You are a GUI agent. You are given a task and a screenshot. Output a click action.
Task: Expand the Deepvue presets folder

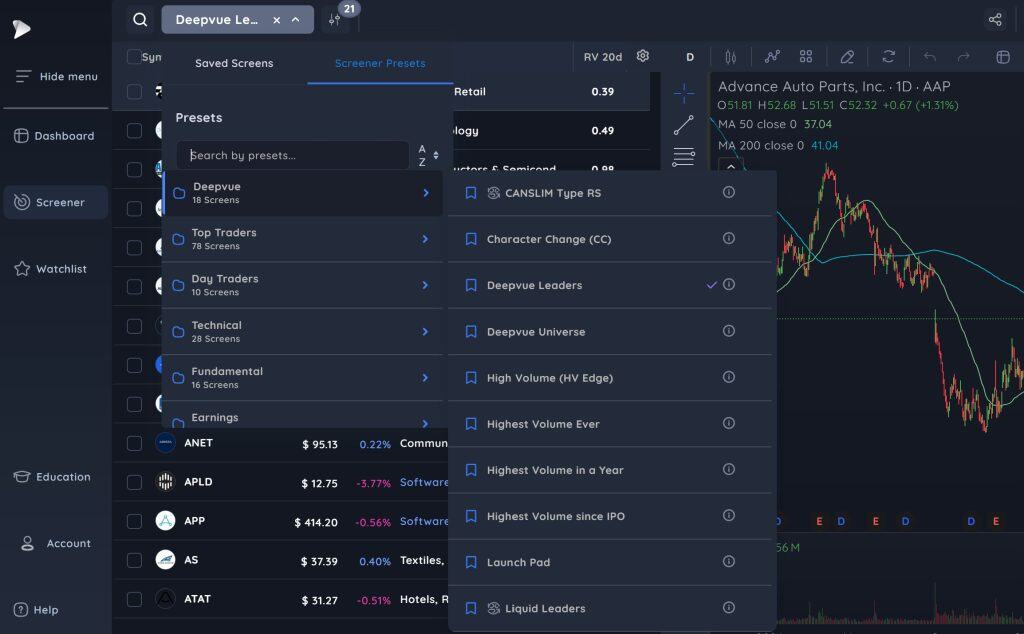click(302, 193)
